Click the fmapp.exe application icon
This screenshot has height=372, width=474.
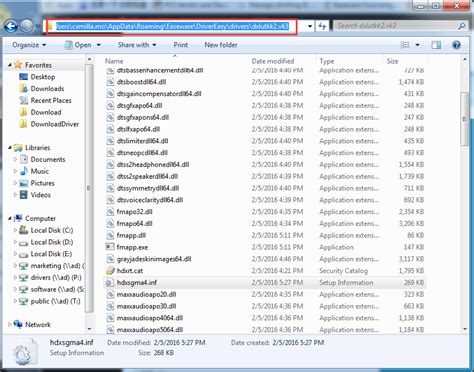point(110,247)
